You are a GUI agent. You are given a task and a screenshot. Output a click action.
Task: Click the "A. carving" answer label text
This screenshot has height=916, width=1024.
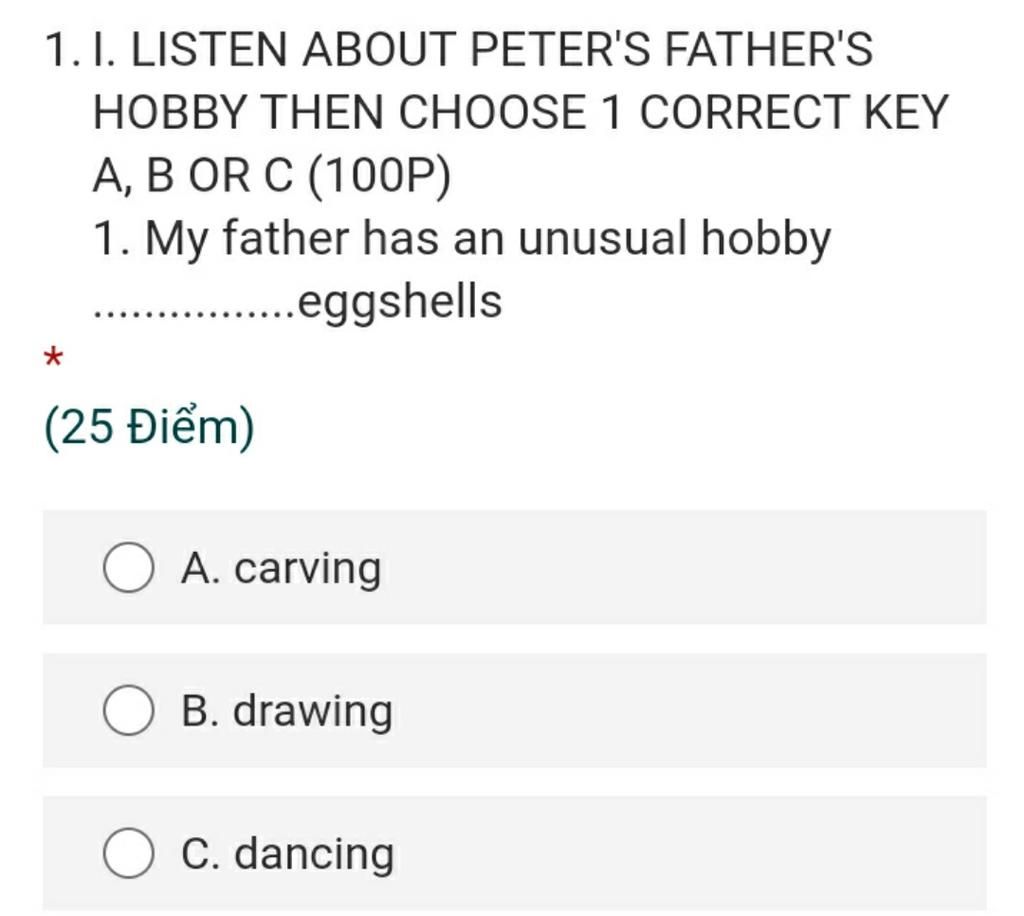(282, 569)
